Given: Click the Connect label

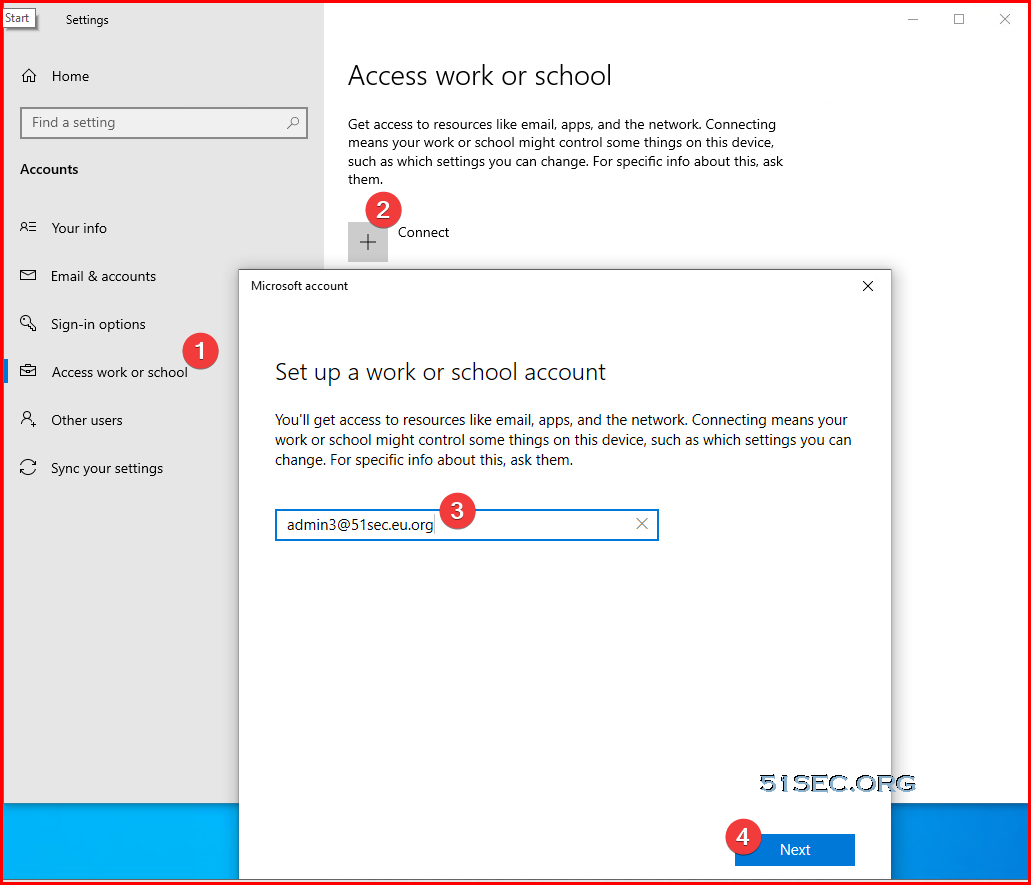Looking at the screenshot, I should [x=423, y=232].
